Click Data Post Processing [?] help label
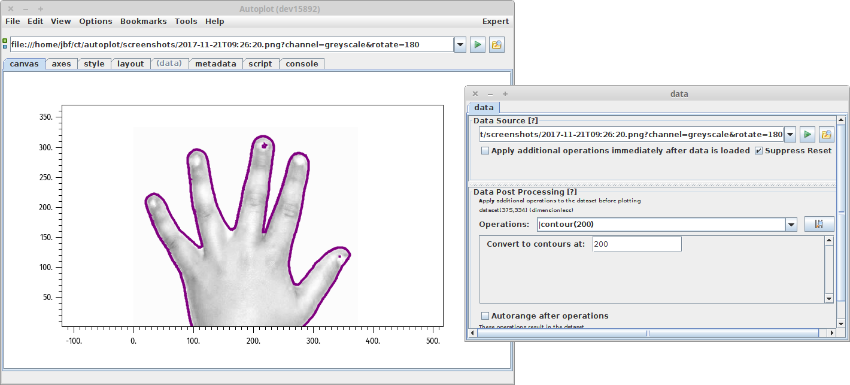This screenshot has width=850, height=385. point(525,191)
